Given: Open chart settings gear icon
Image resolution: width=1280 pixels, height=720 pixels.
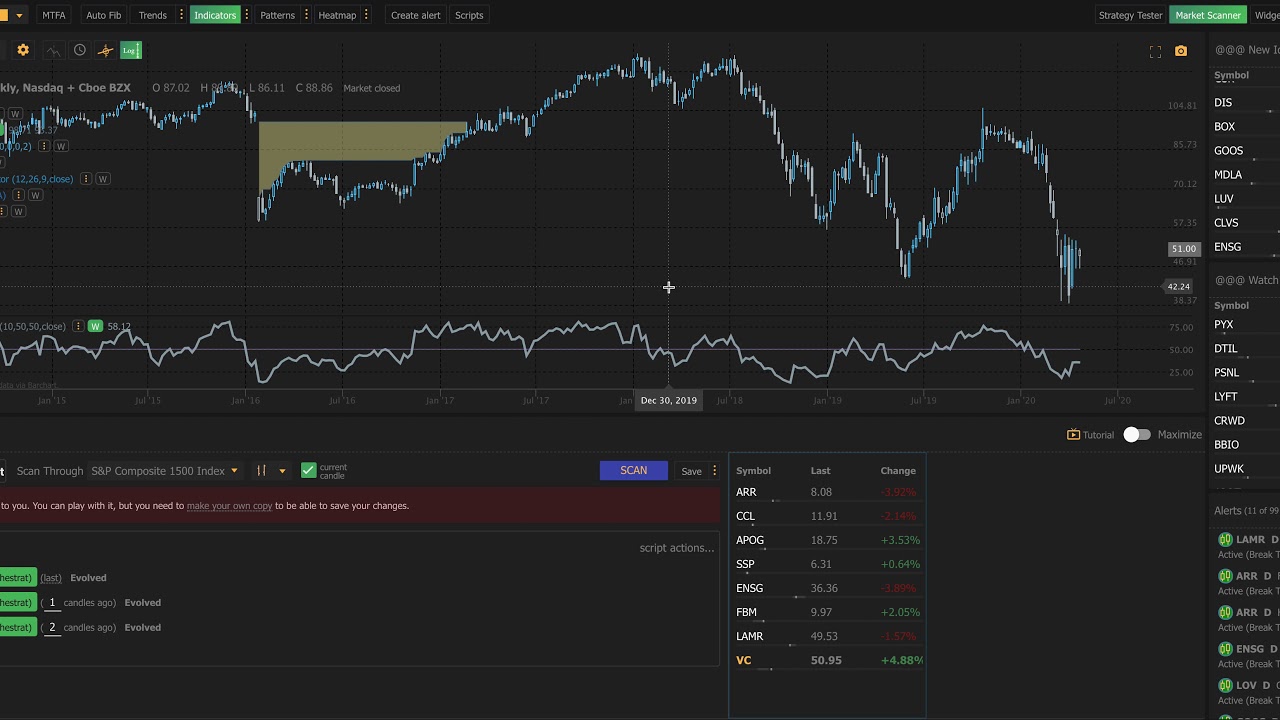Looking at the screenshot, I should coord(23,50).
